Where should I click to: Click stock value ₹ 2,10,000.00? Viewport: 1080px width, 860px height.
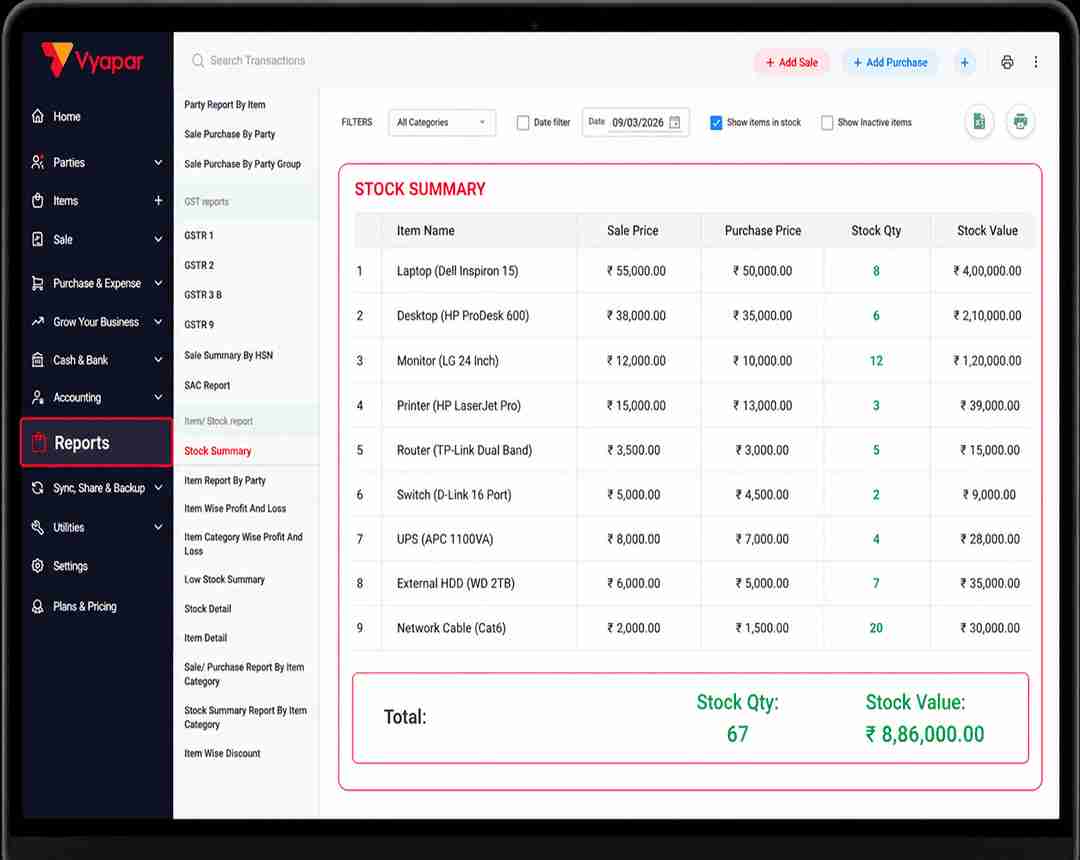[987, 315]
